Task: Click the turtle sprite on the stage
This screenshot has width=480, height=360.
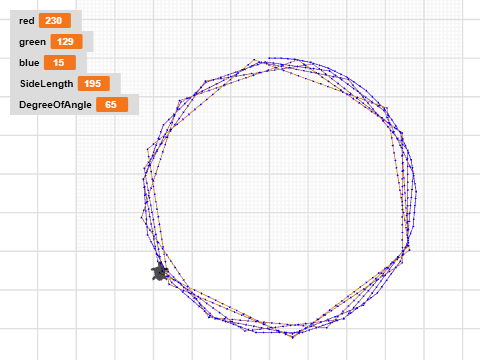Action: pos(160,272)
